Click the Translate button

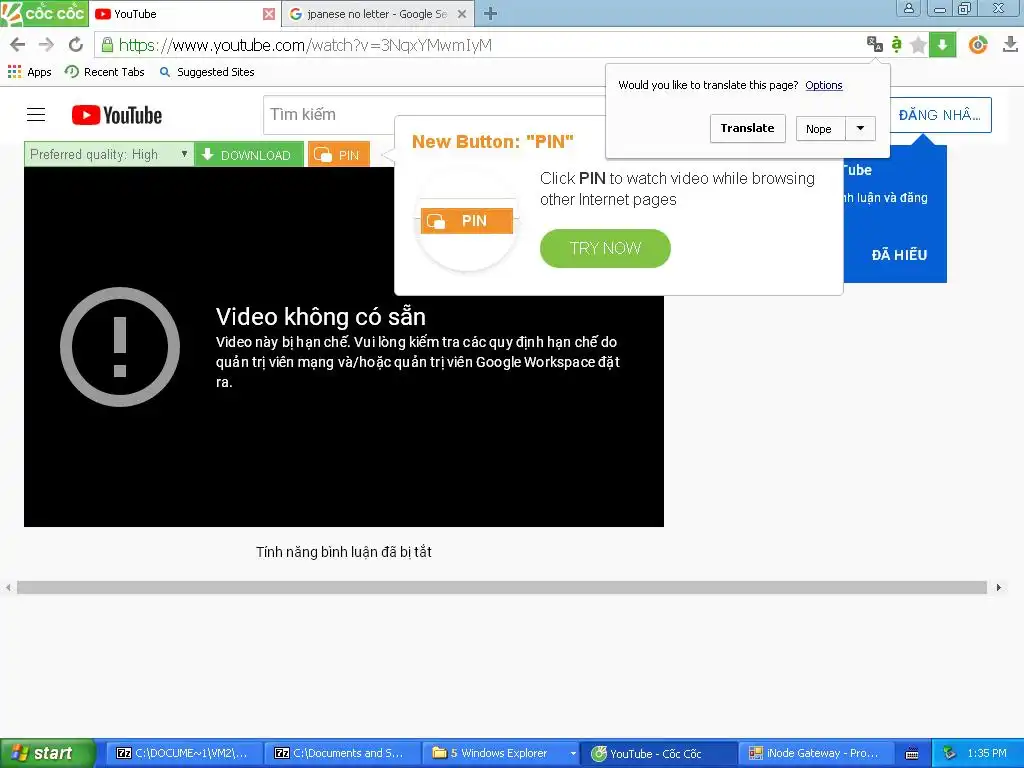(x=747, y=129)
